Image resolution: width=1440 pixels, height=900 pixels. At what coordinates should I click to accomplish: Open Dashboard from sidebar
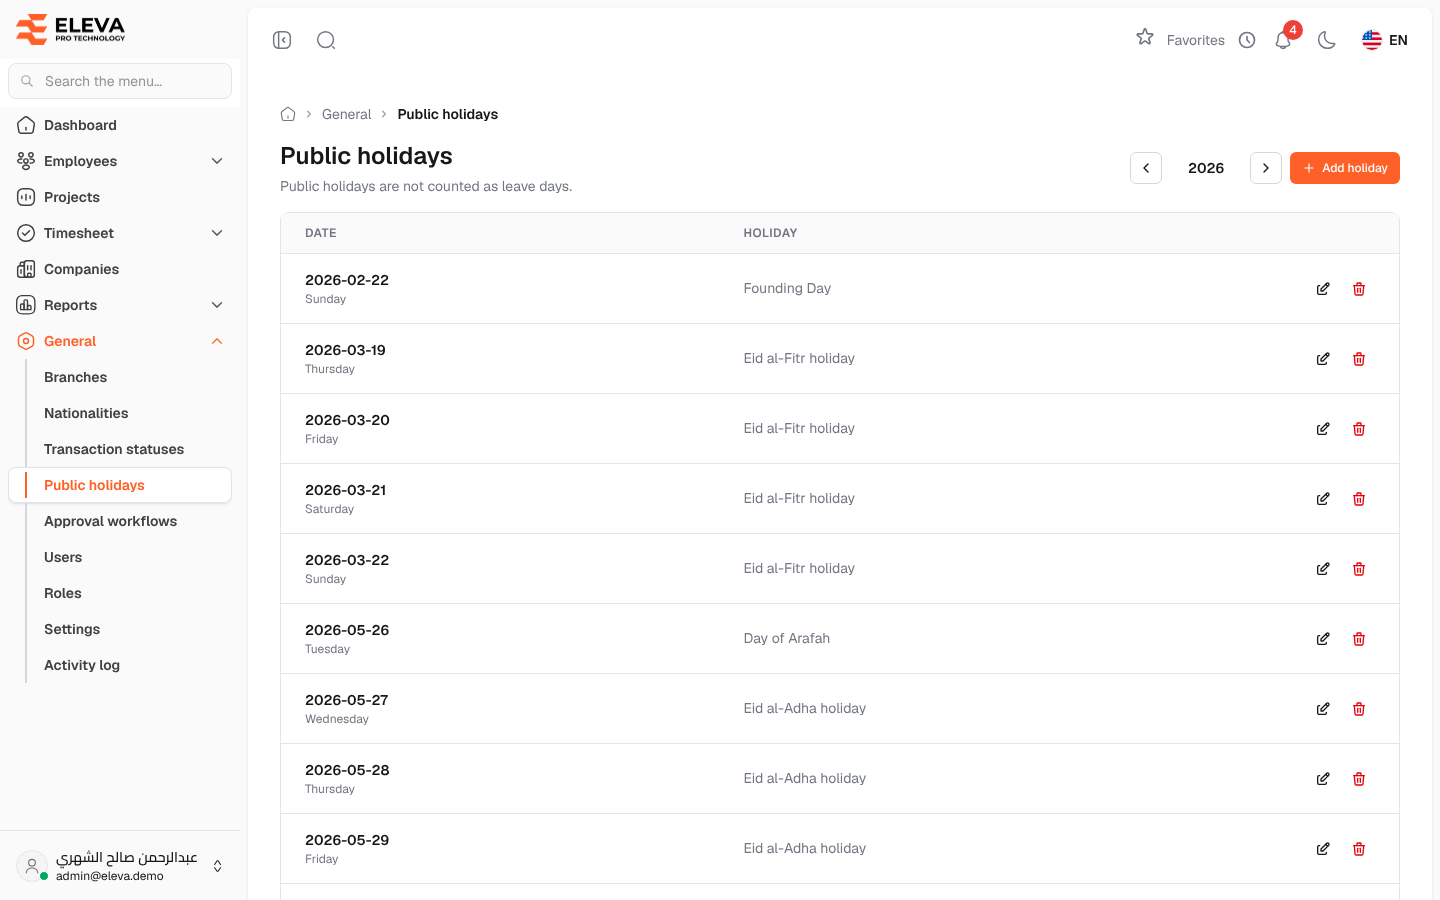(120, 125)
